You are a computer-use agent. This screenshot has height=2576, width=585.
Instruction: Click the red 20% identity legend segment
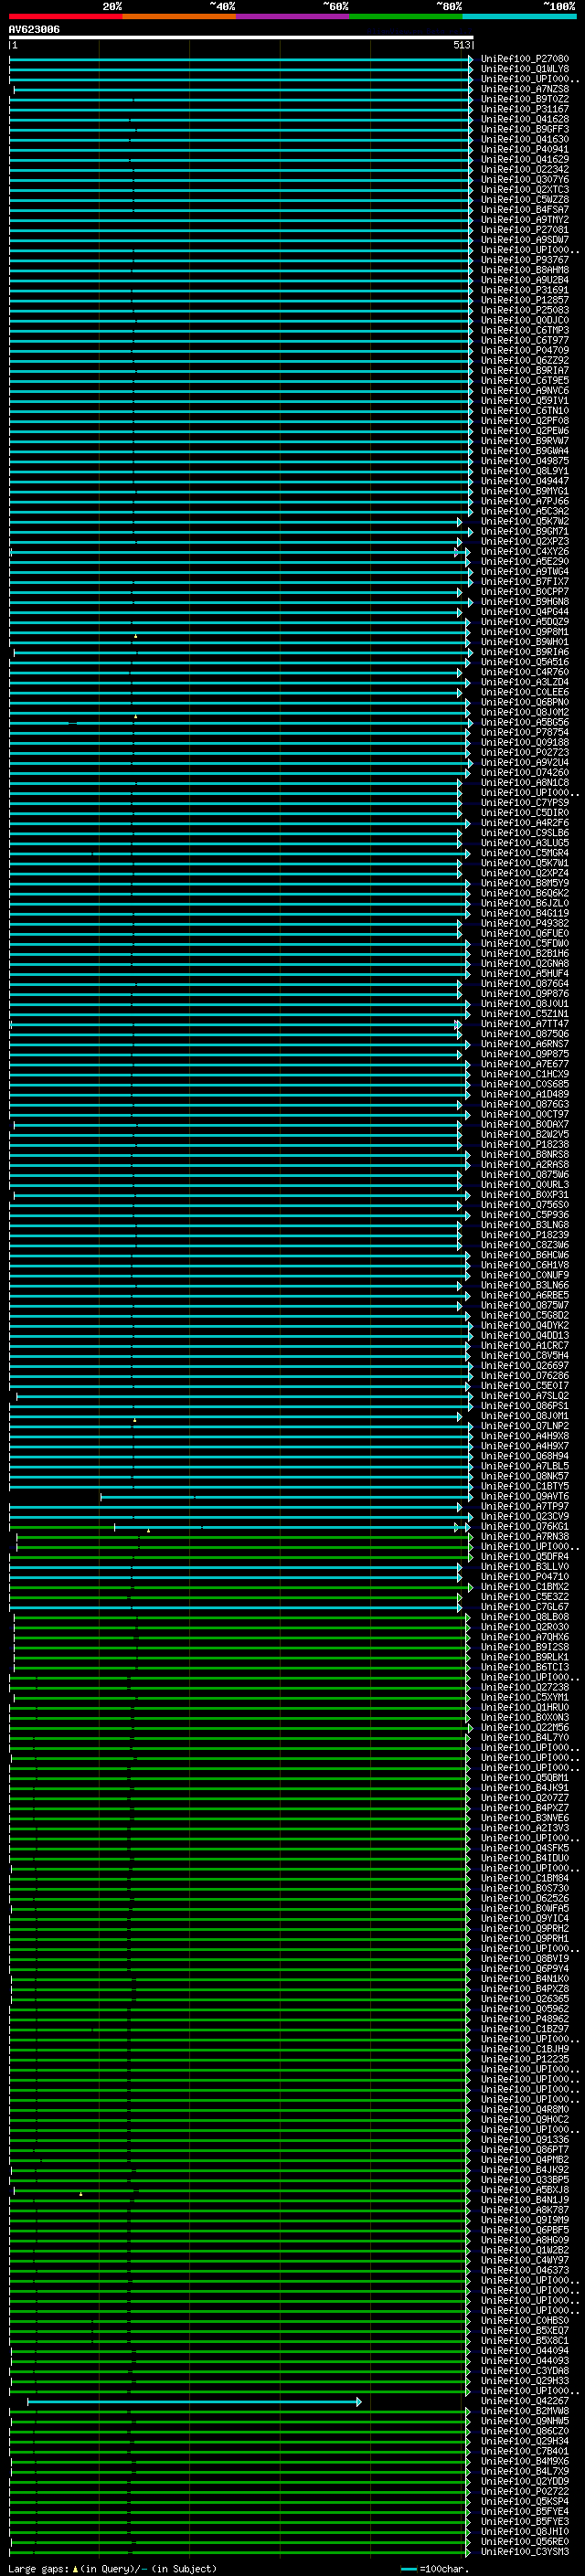(65, 16)
